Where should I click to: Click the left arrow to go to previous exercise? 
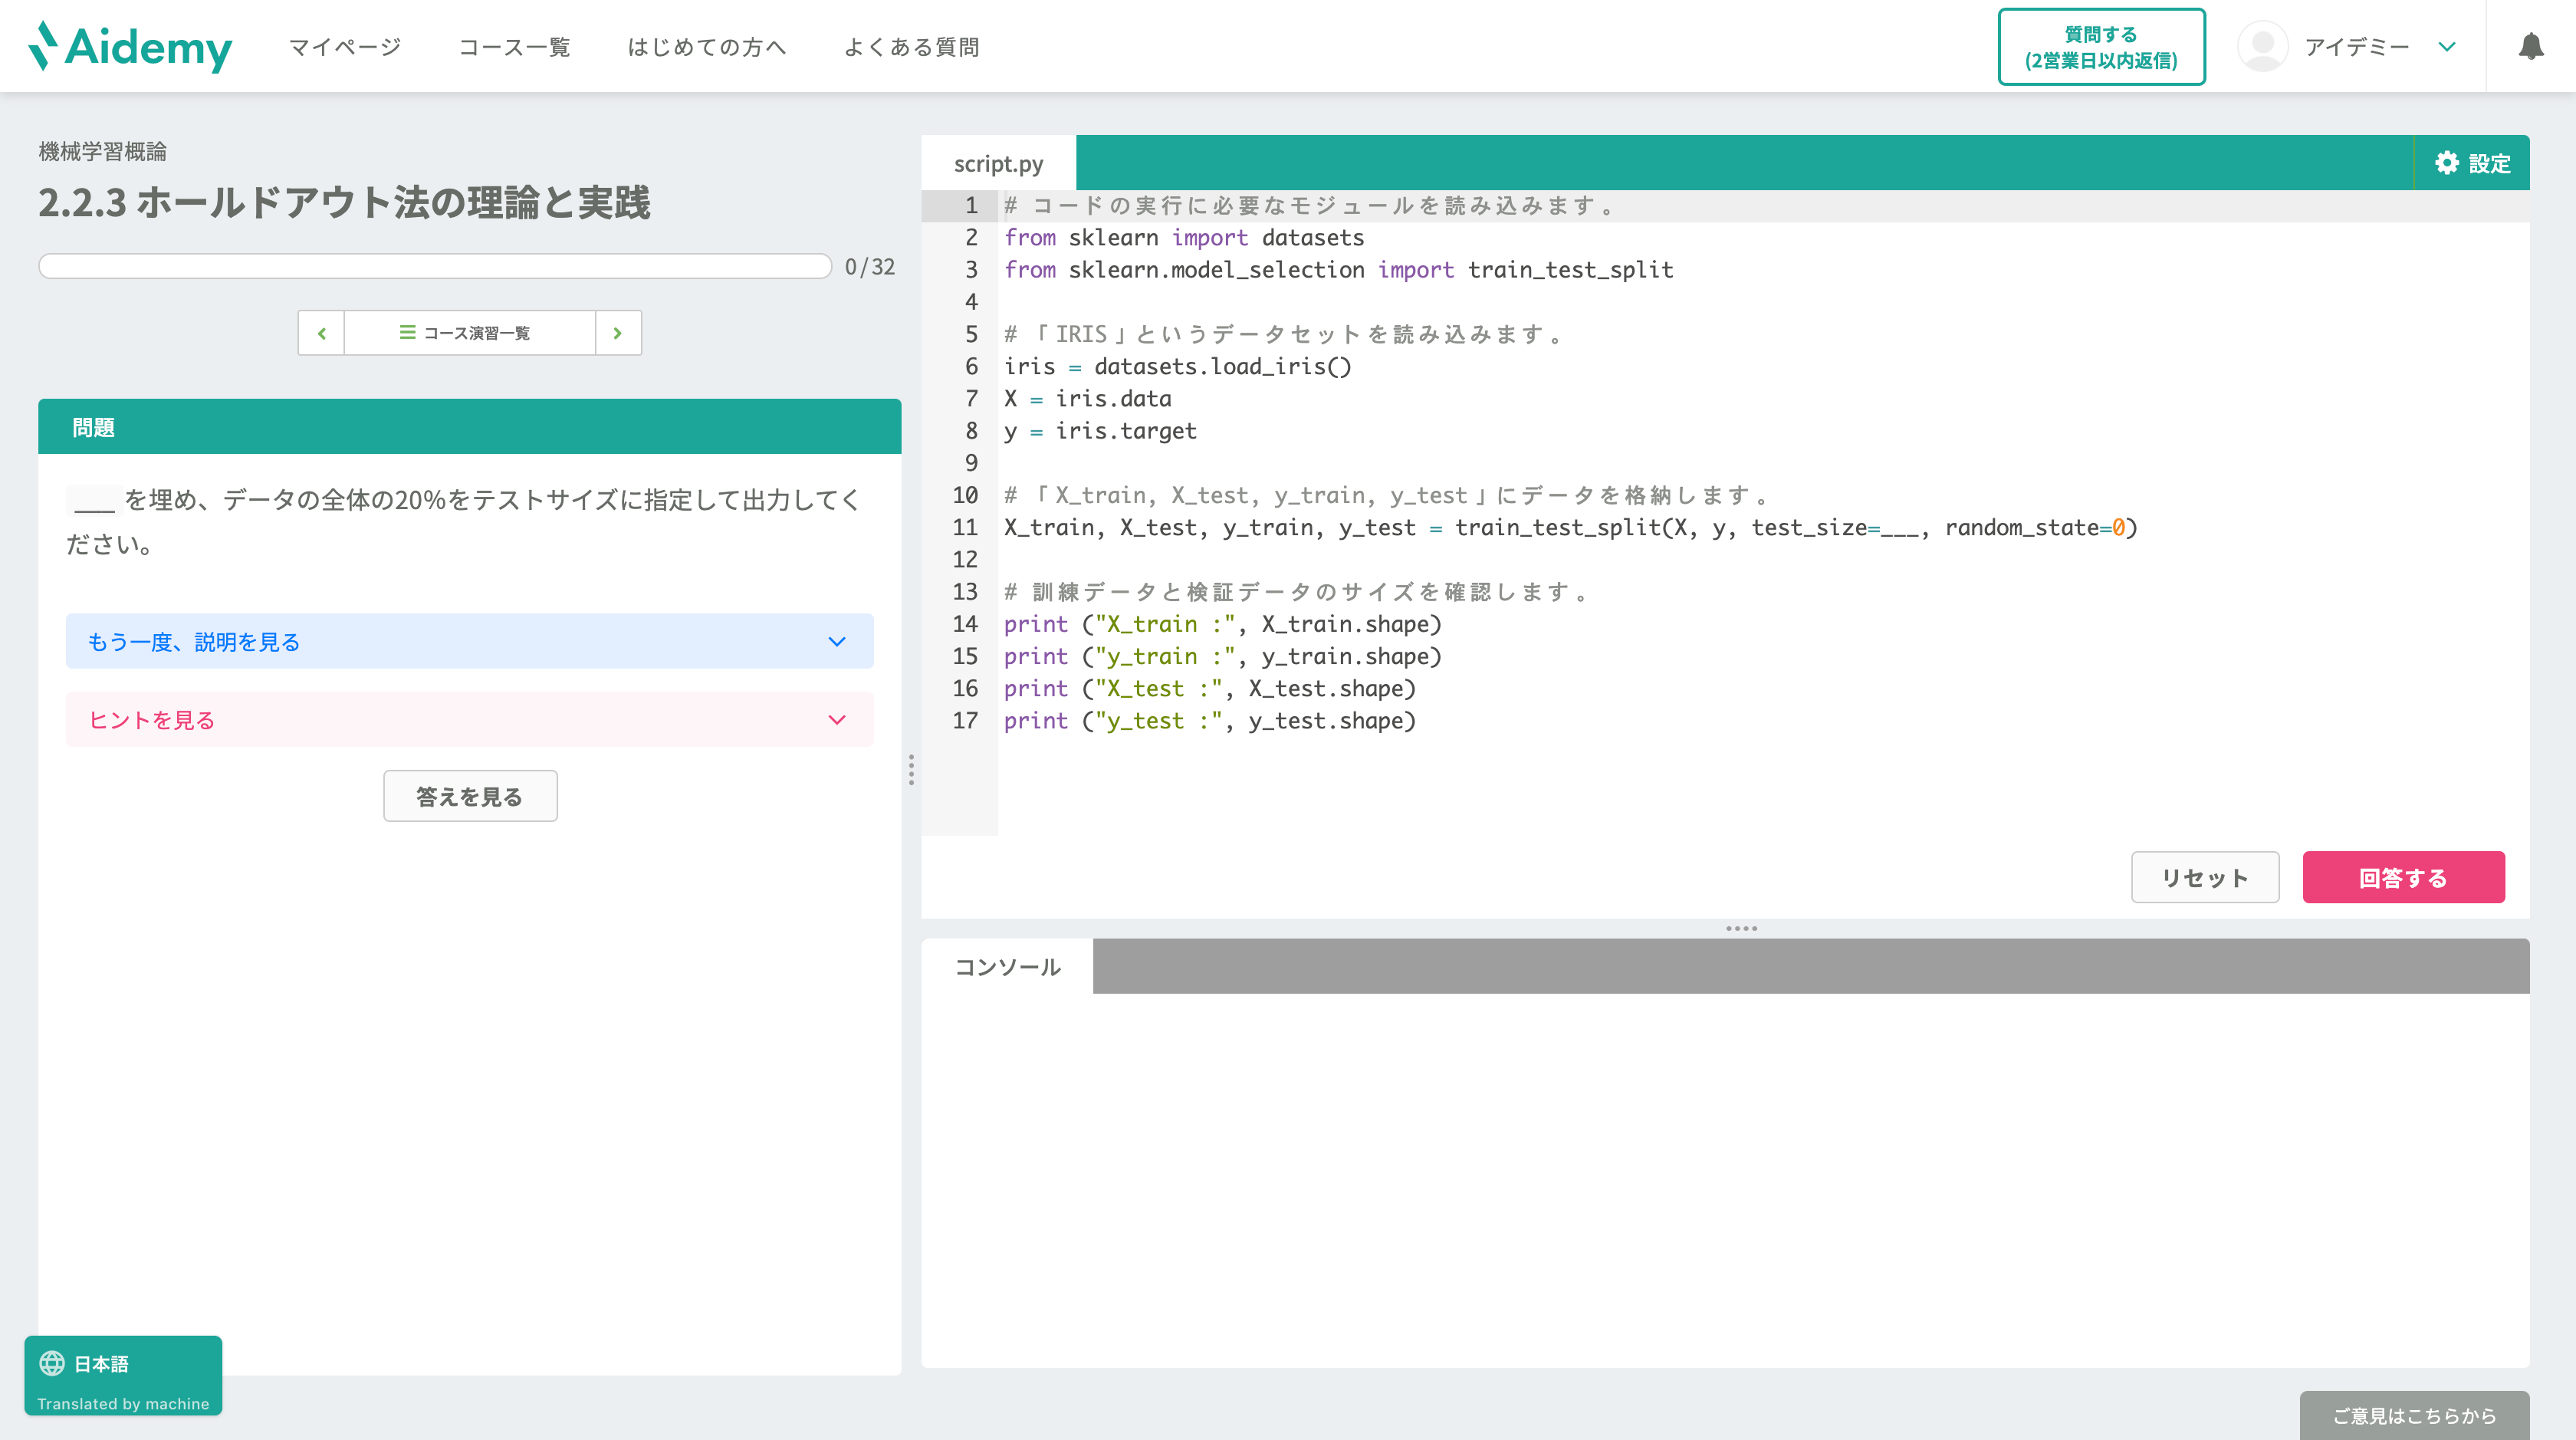321,332
